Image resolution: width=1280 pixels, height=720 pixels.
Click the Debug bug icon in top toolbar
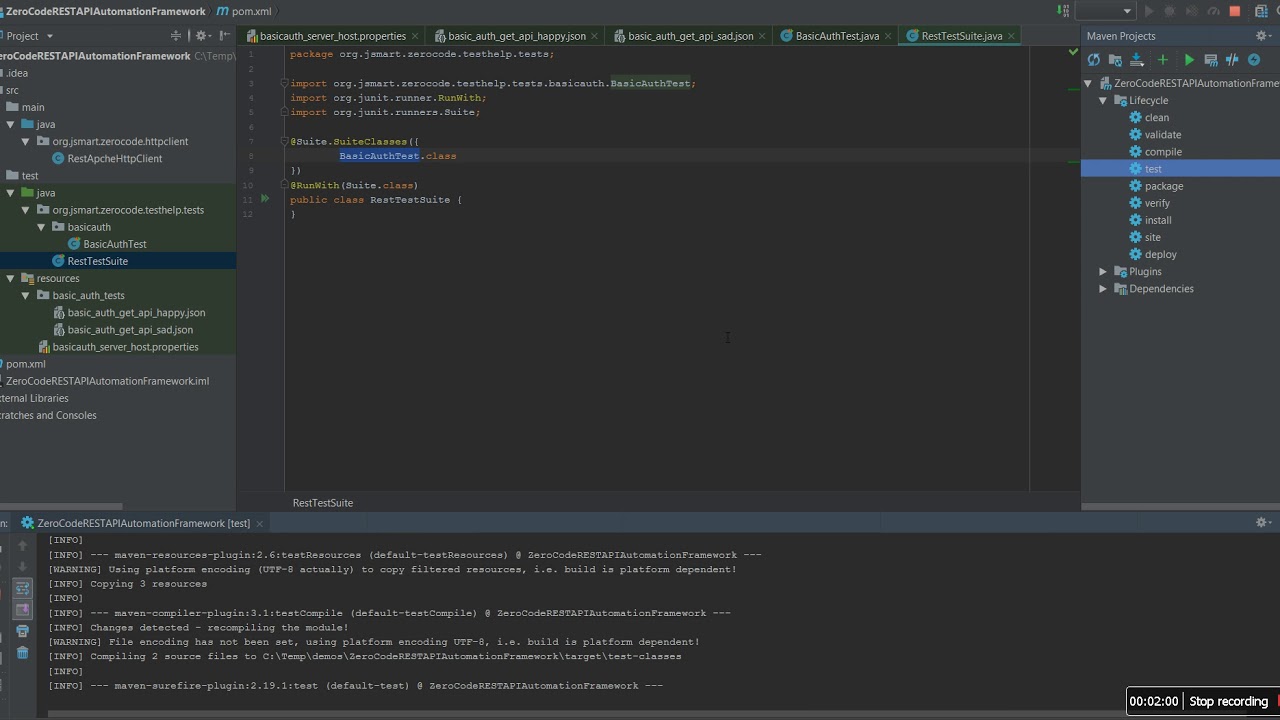1169,11
